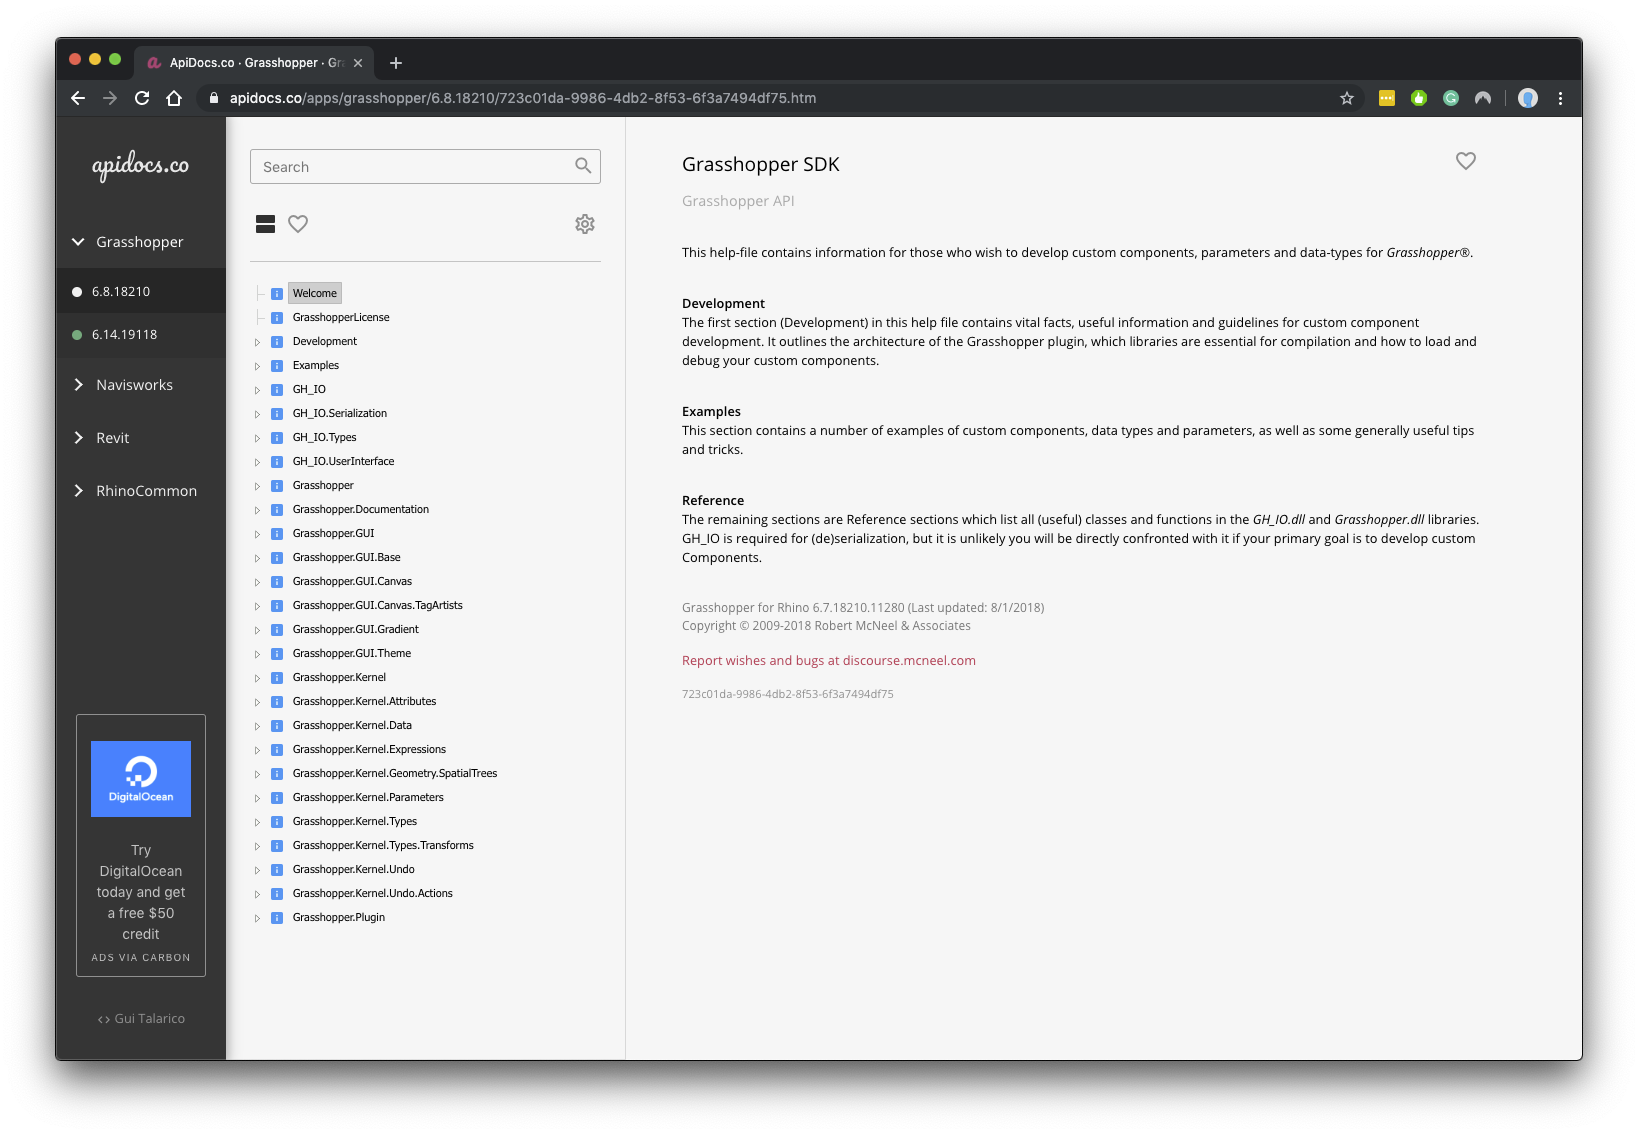
Task: Close the ApiDocs.co browser tab
Action: click(358, 63)
